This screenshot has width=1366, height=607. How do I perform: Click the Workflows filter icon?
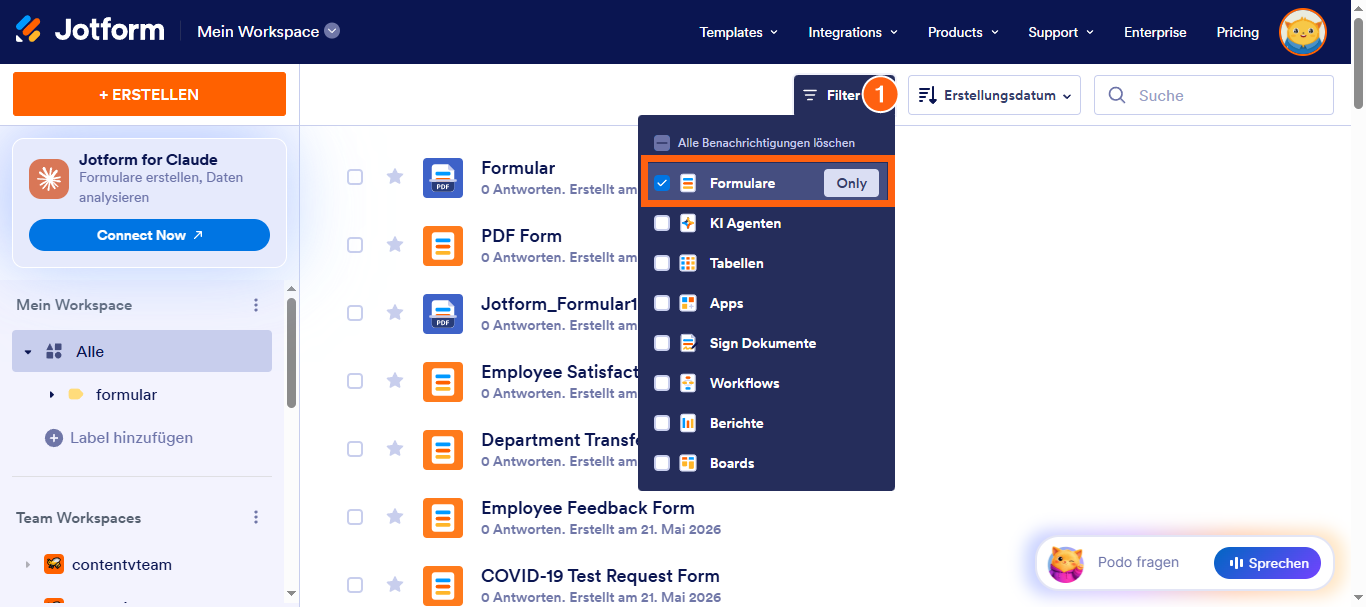click(688, 383)
